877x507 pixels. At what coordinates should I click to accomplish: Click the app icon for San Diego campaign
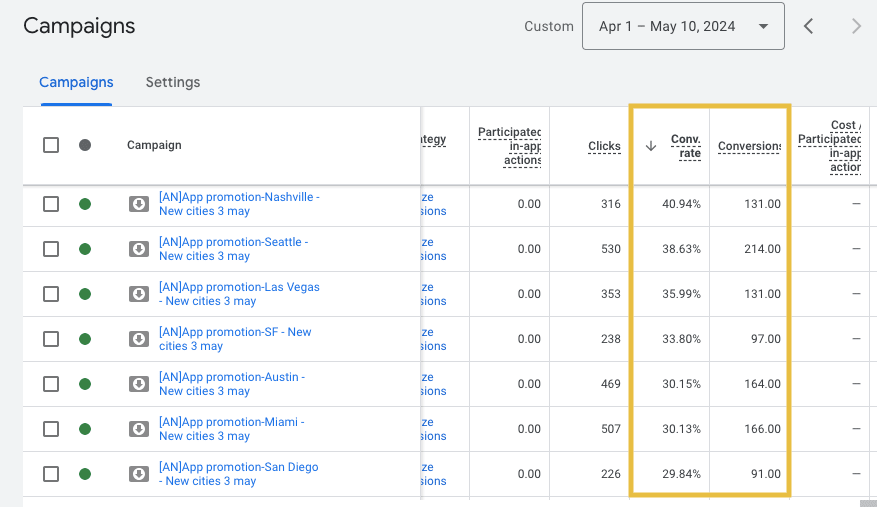coord(139,474)
